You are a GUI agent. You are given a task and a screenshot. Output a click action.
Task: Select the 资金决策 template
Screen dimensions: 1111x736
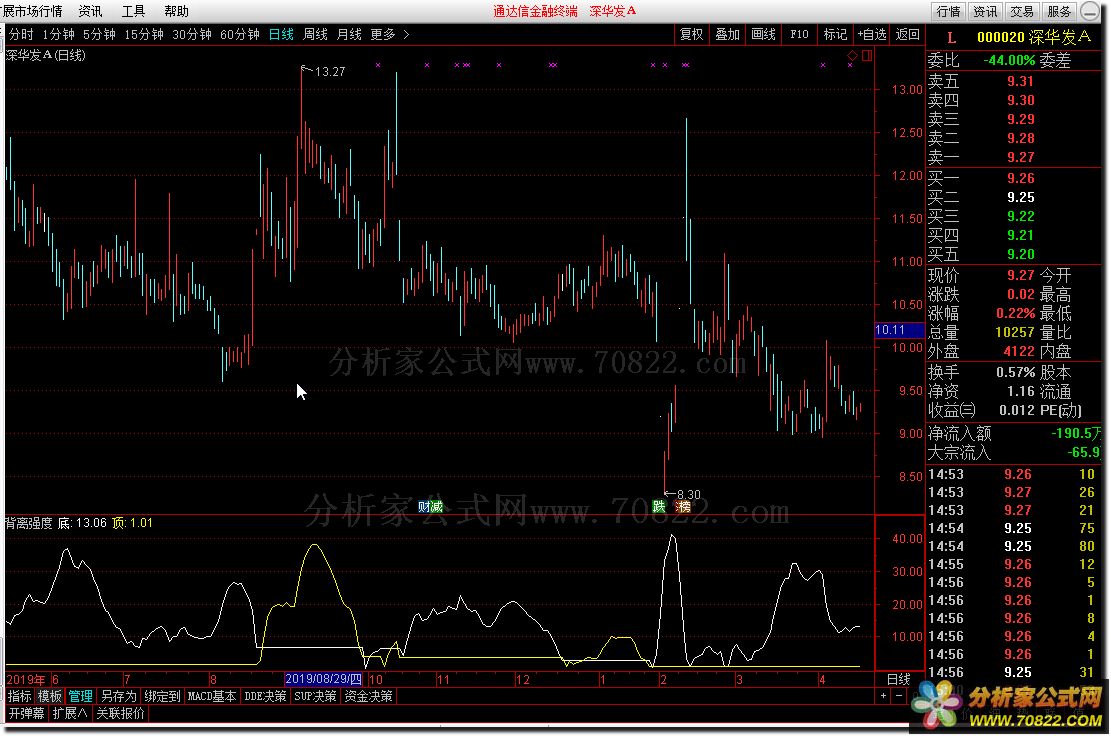pos(368,696)
